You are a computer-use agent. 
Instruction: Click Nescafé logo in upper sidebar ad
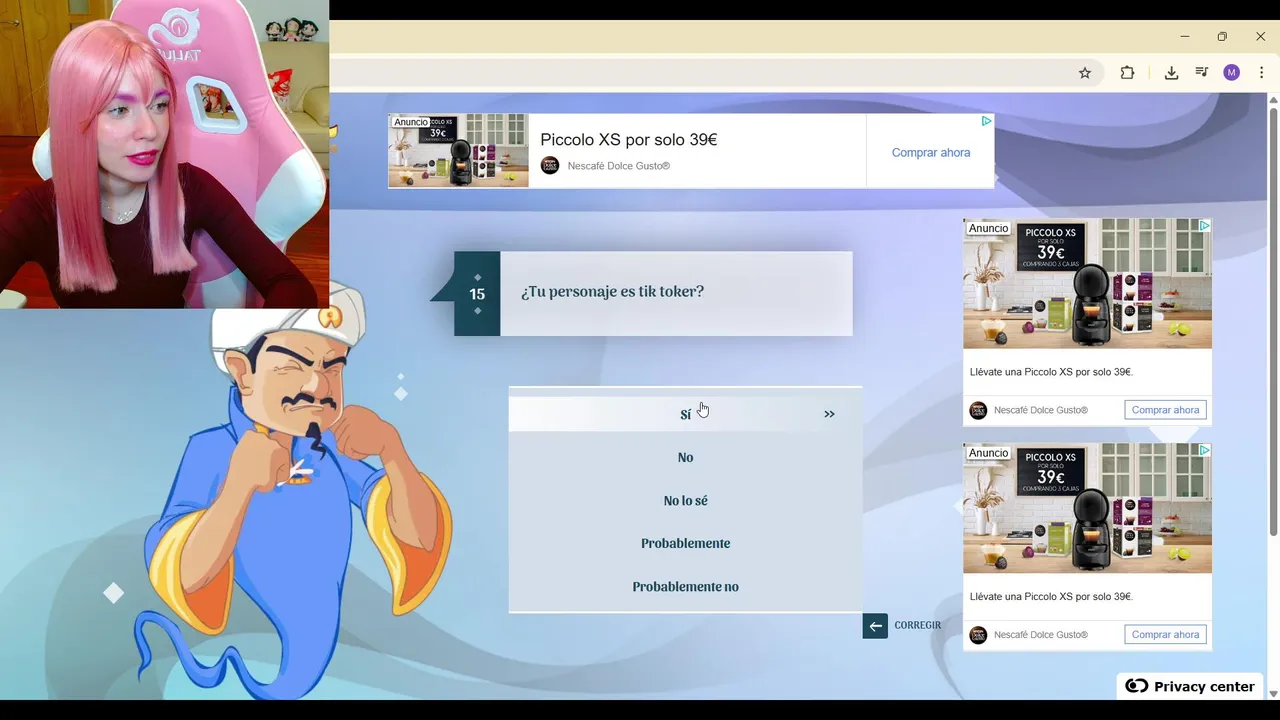pos(978,410)
